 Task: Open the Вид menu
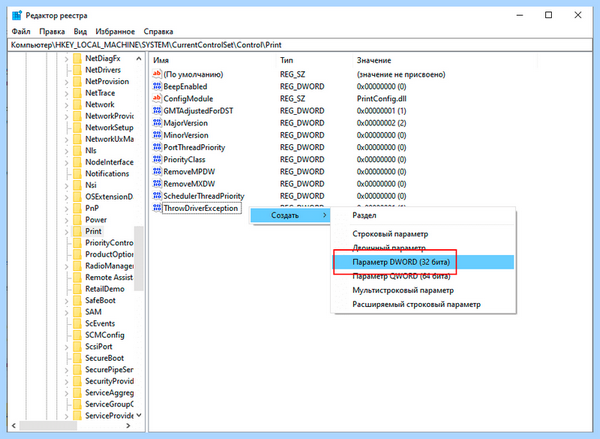(x=80, y=31)
